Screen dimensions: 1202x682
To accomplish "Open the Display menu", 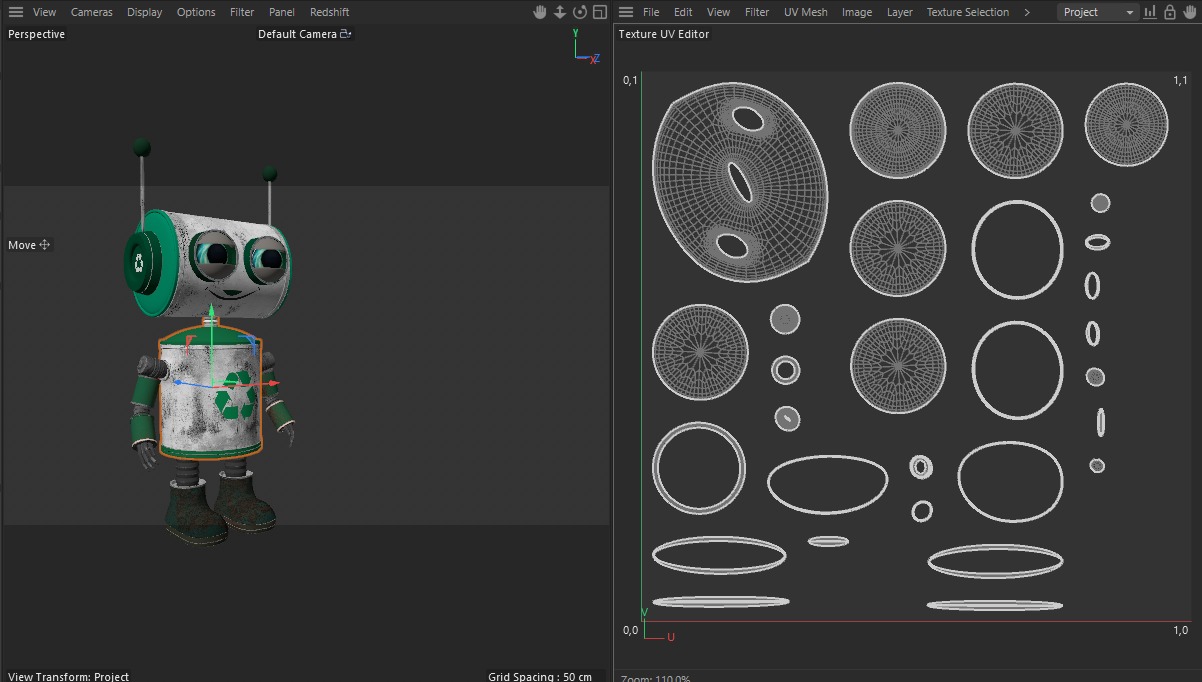I will pyautogui.click(x=145, y=12).
